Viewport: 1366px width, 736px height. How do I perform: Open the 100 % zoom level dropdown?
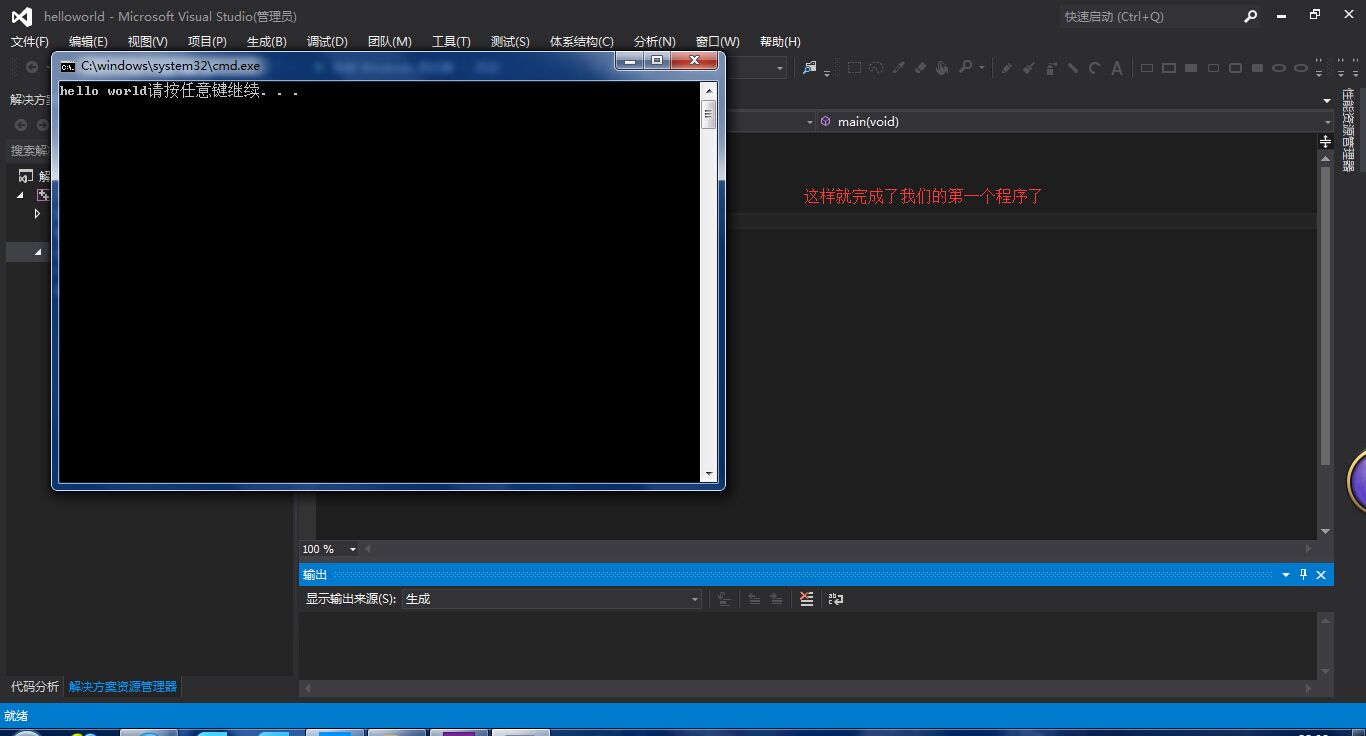tap(352, 549)
